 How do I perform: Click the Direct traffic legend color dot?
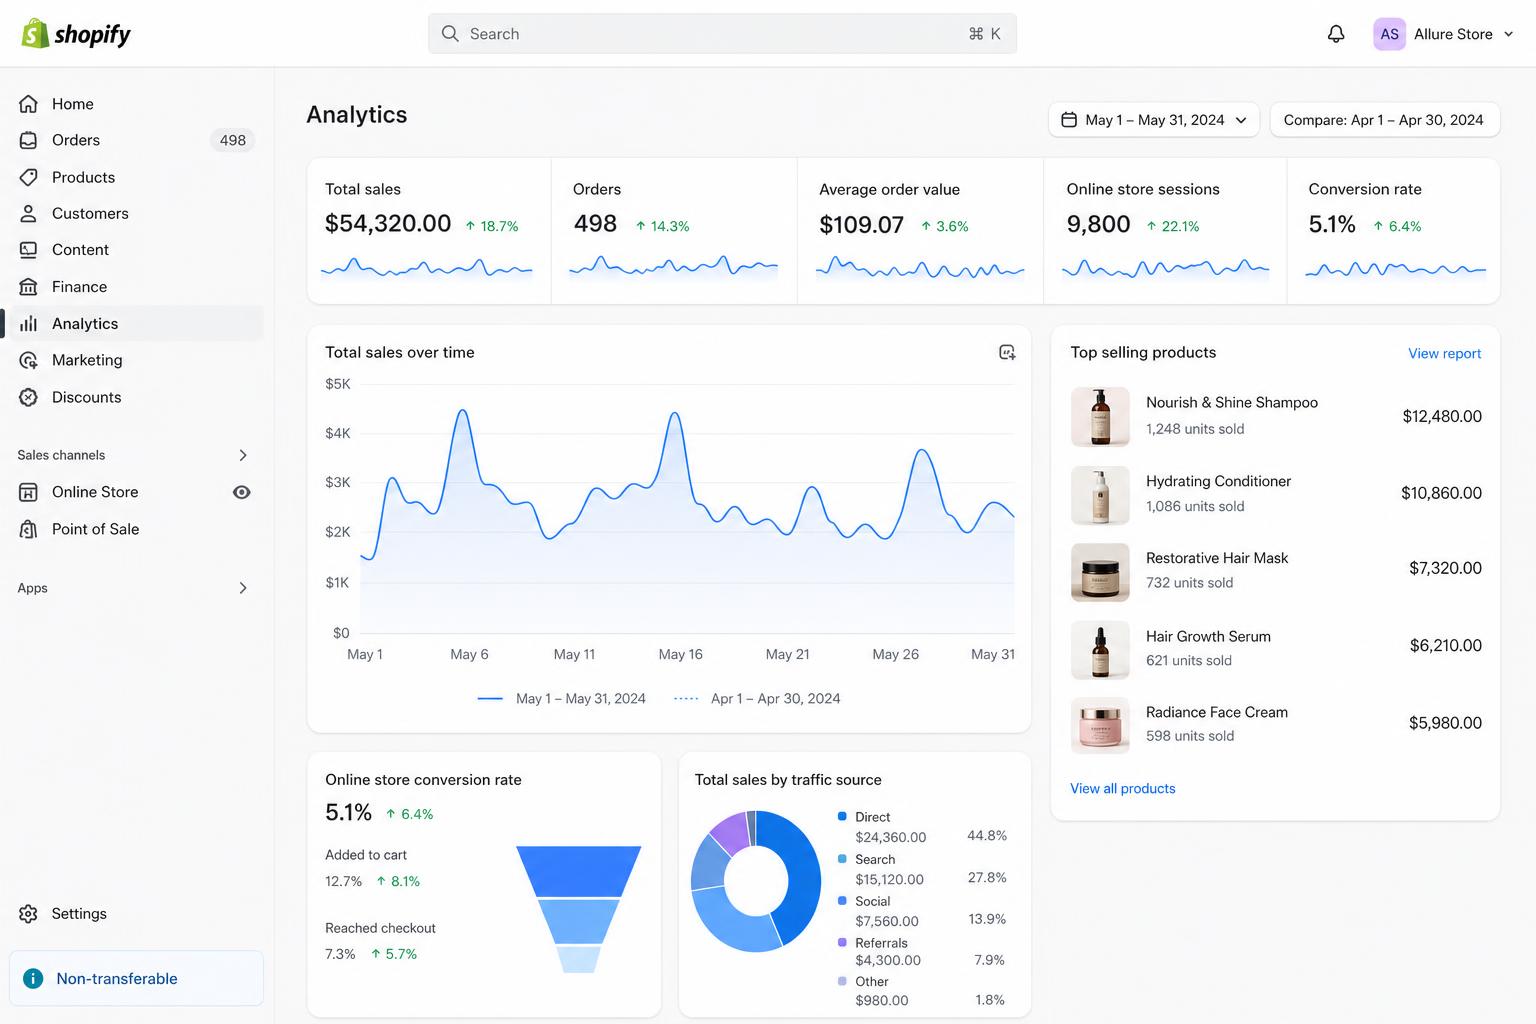click(x=842, y=817)
